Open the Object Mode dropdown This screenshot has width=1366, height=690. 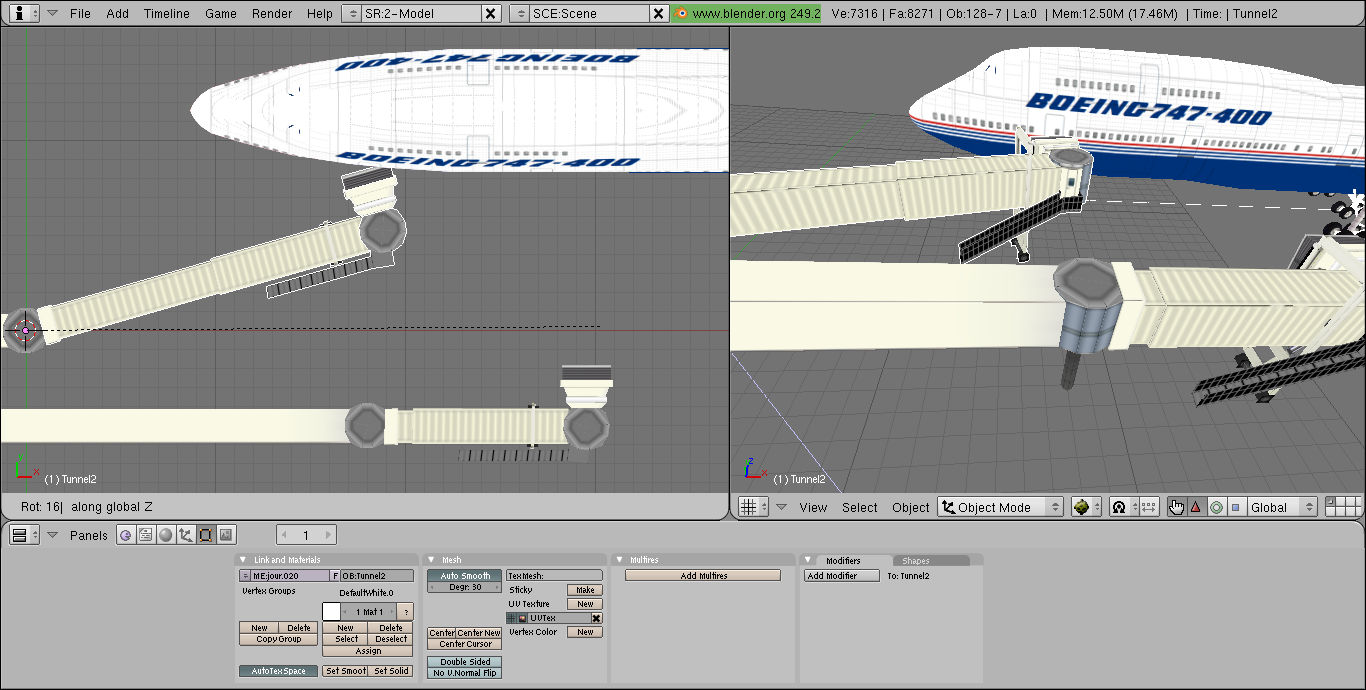coord(1000,507)
